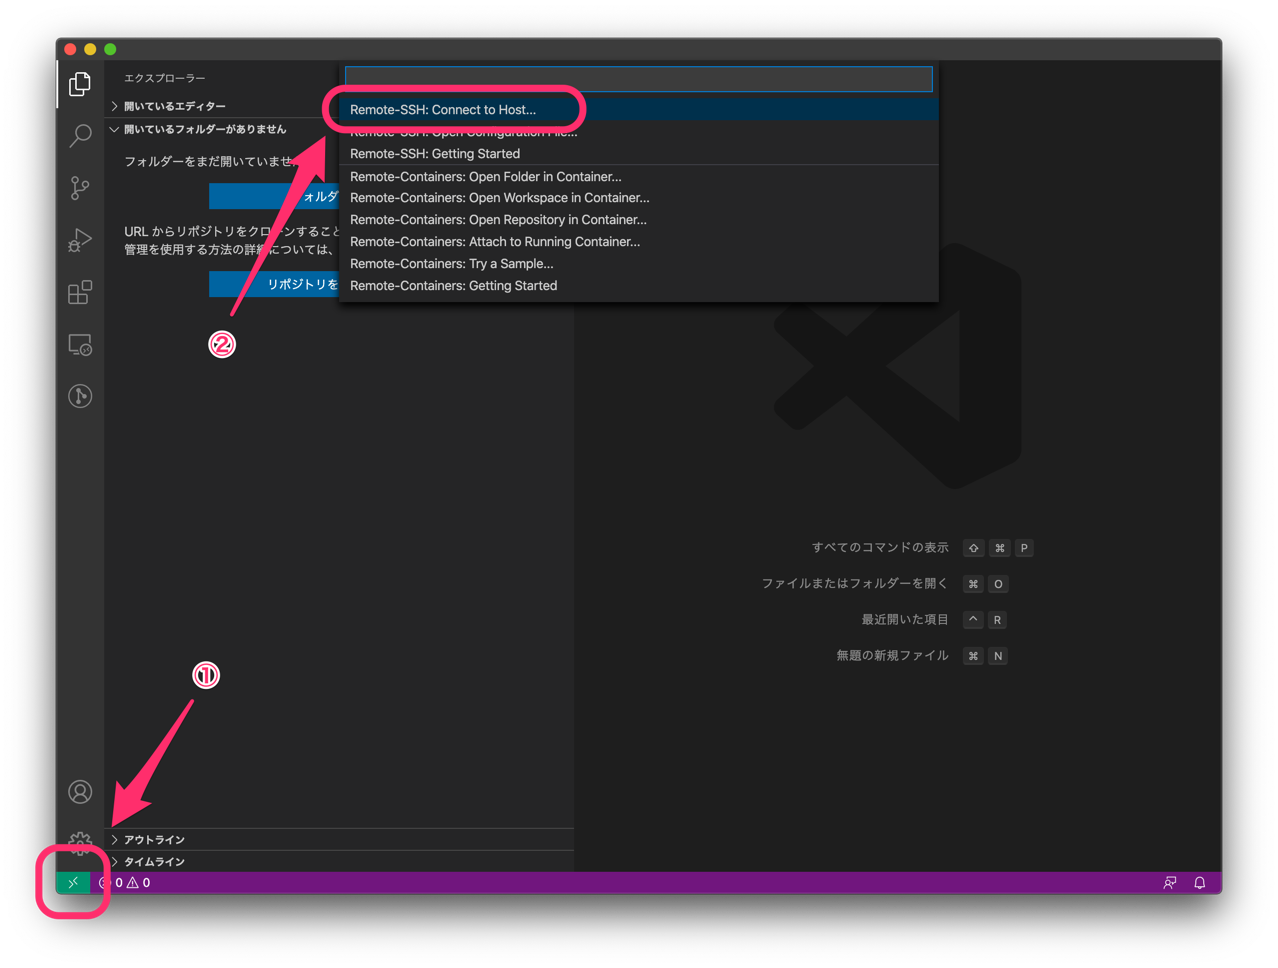Expand the アウトライン section

pos(340,840)
